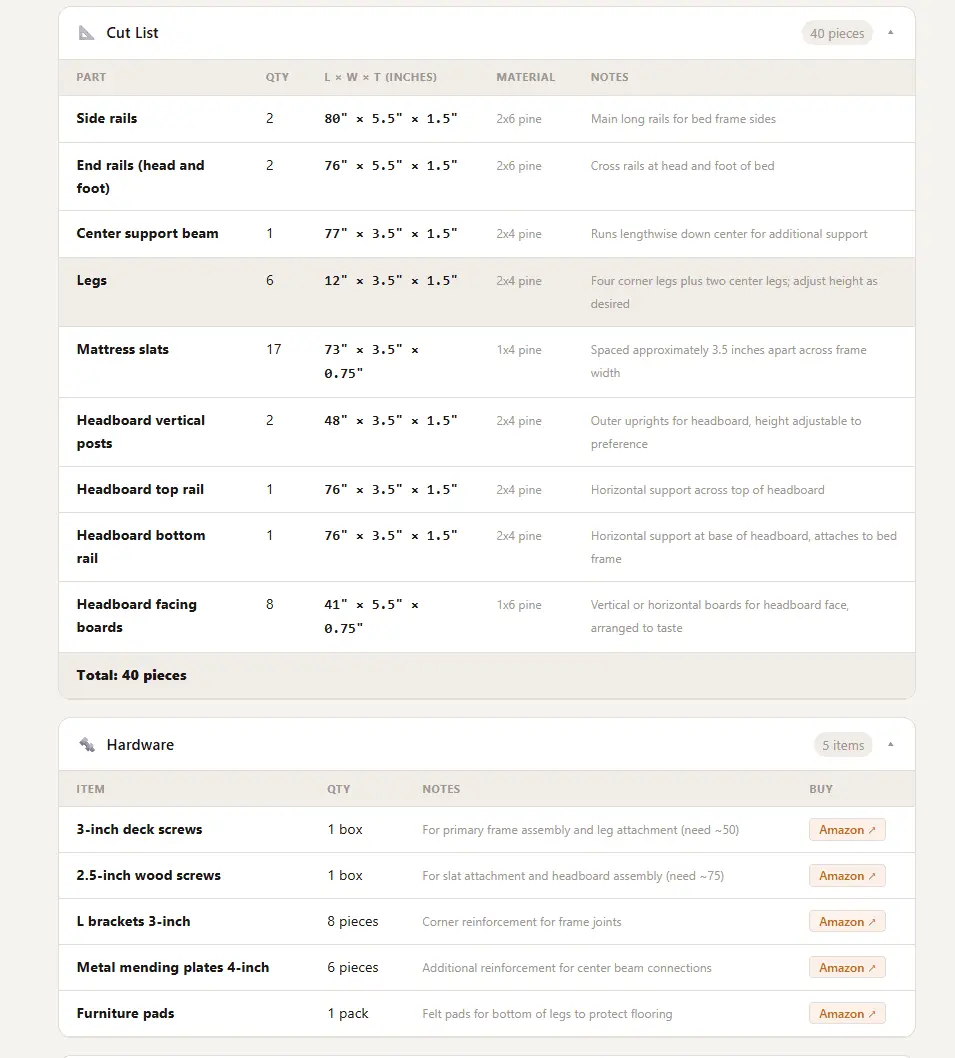Click the 48" × 3.5" × 1.5" dimension
This screenshot has height=1058, width=955.
(x=391, y=420)
